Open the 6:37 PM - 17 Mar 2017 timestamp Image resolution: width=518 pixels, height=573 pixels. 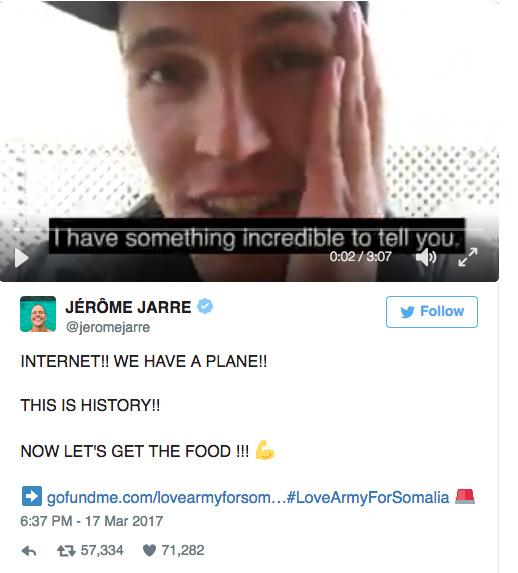(x=91, y=521)
